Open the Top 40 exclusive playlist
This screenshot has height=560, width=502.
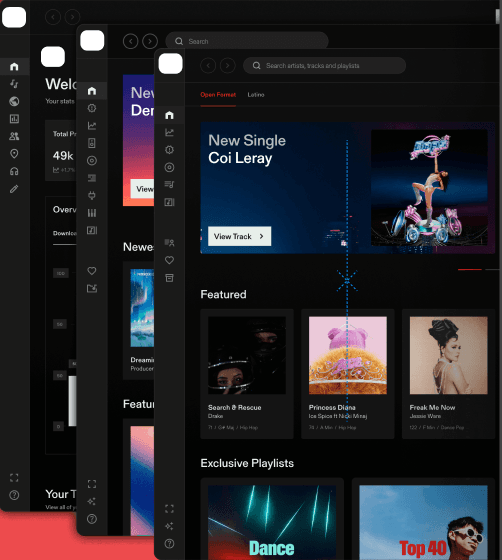point(423,519)
